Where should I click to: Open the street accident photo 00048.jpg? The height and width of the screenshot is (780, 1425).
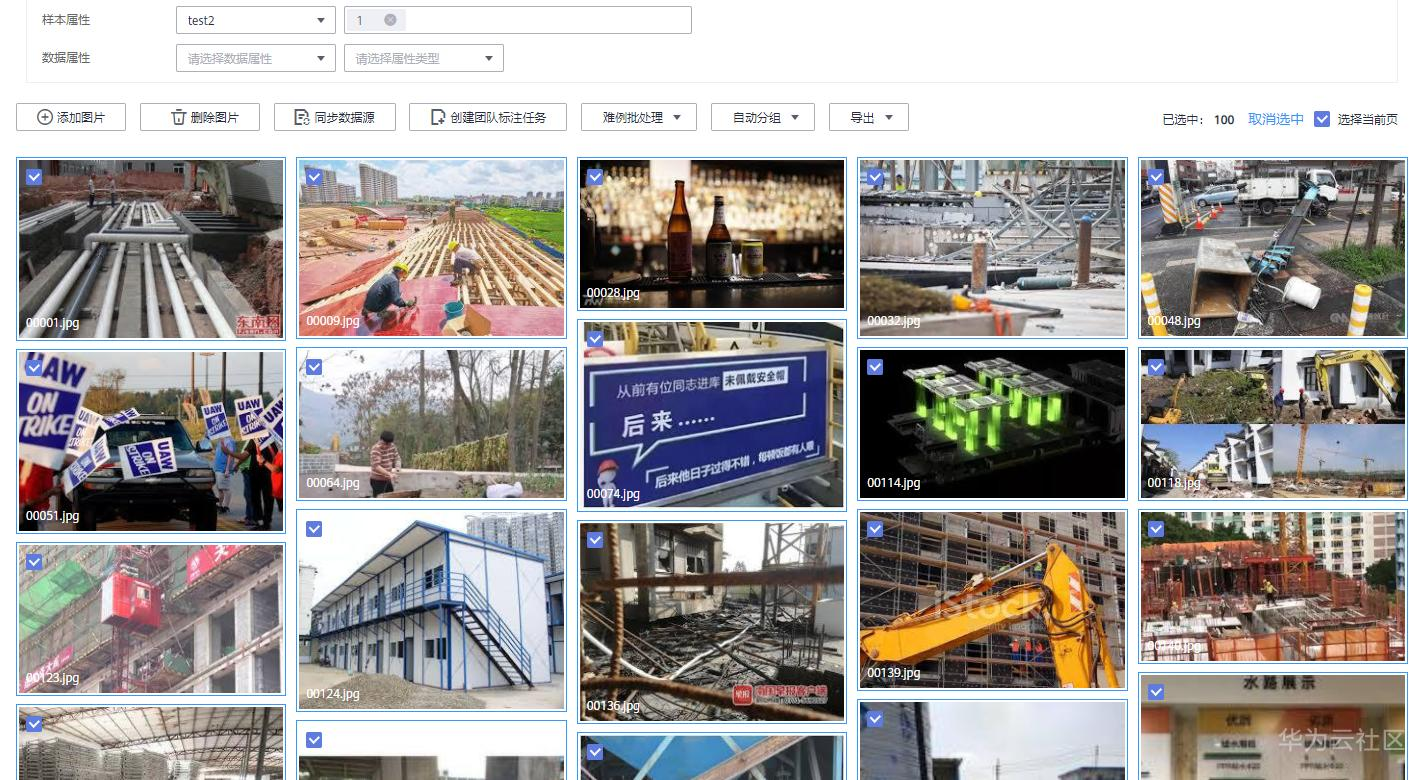[x=1273, y=248]
